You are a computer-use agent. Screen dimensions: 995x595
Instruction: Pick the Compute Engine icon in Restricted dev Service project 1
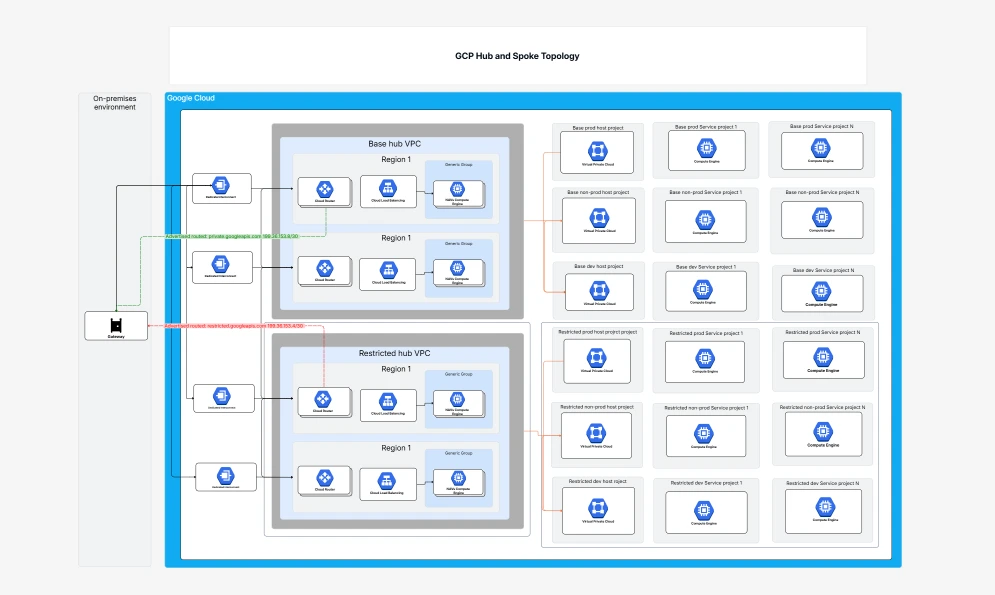pos(704,510)
